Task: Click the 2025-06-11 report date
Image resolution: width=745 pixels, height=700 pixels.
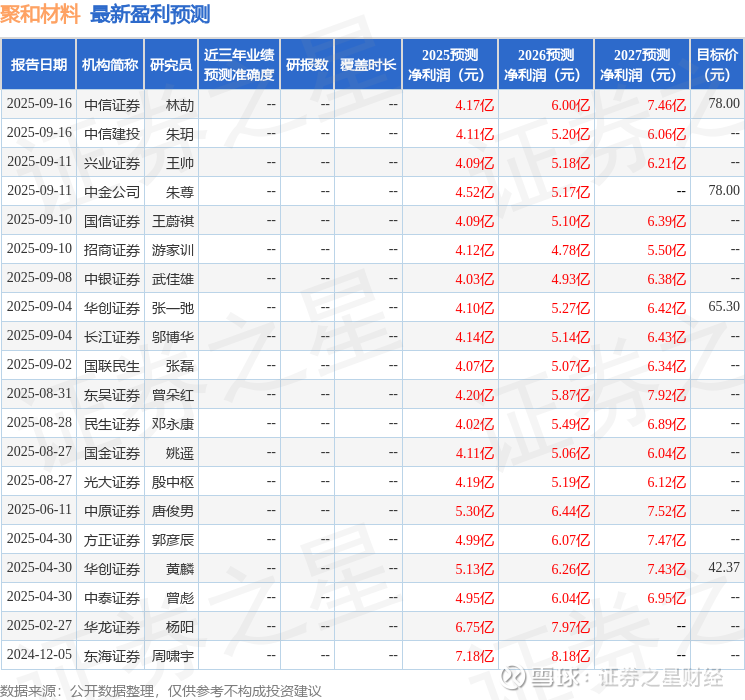Action: tap(39, 509)
